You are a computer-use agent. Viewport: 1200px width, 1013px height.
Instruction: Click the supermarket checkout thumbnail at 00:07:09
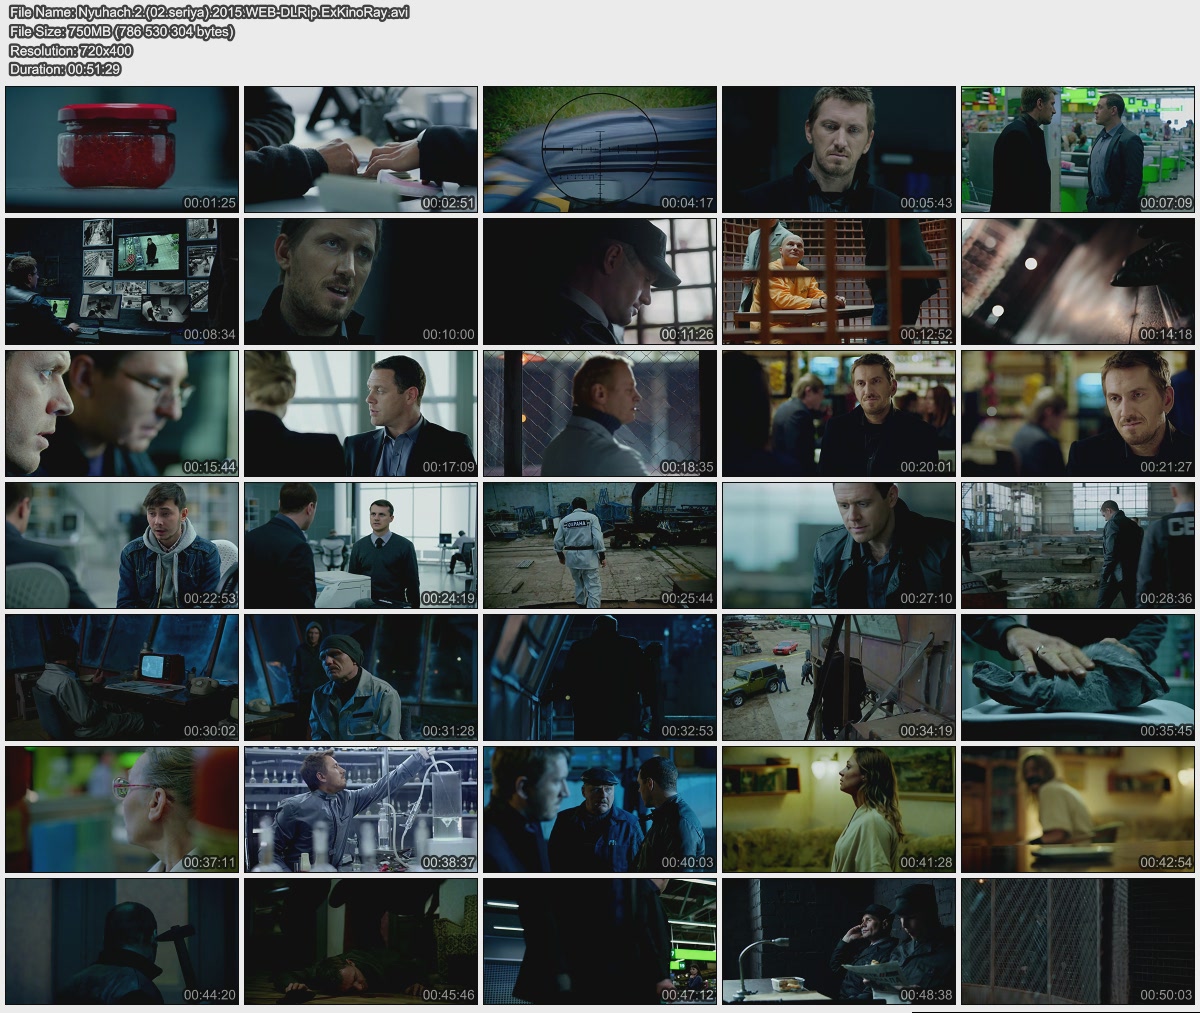[x=1078, y=149]
